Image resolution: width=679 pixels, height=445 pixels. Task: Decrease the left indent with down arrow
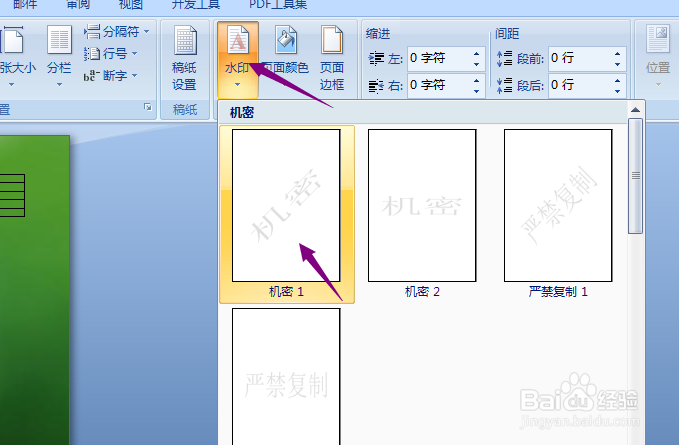pyautogui.click(x=476, y=64)
